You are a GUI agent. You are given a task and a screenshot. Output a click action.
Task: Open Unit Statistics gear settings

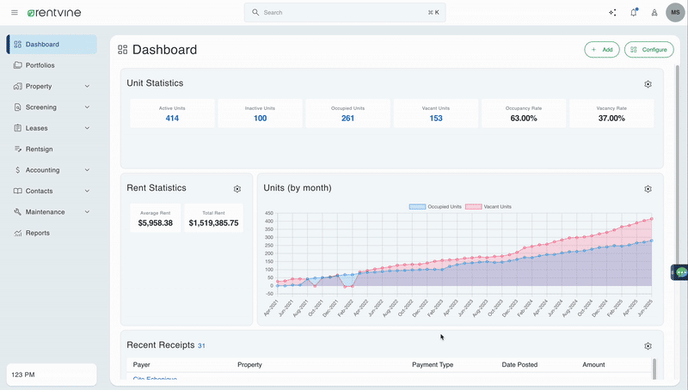(x=648, y=84)
